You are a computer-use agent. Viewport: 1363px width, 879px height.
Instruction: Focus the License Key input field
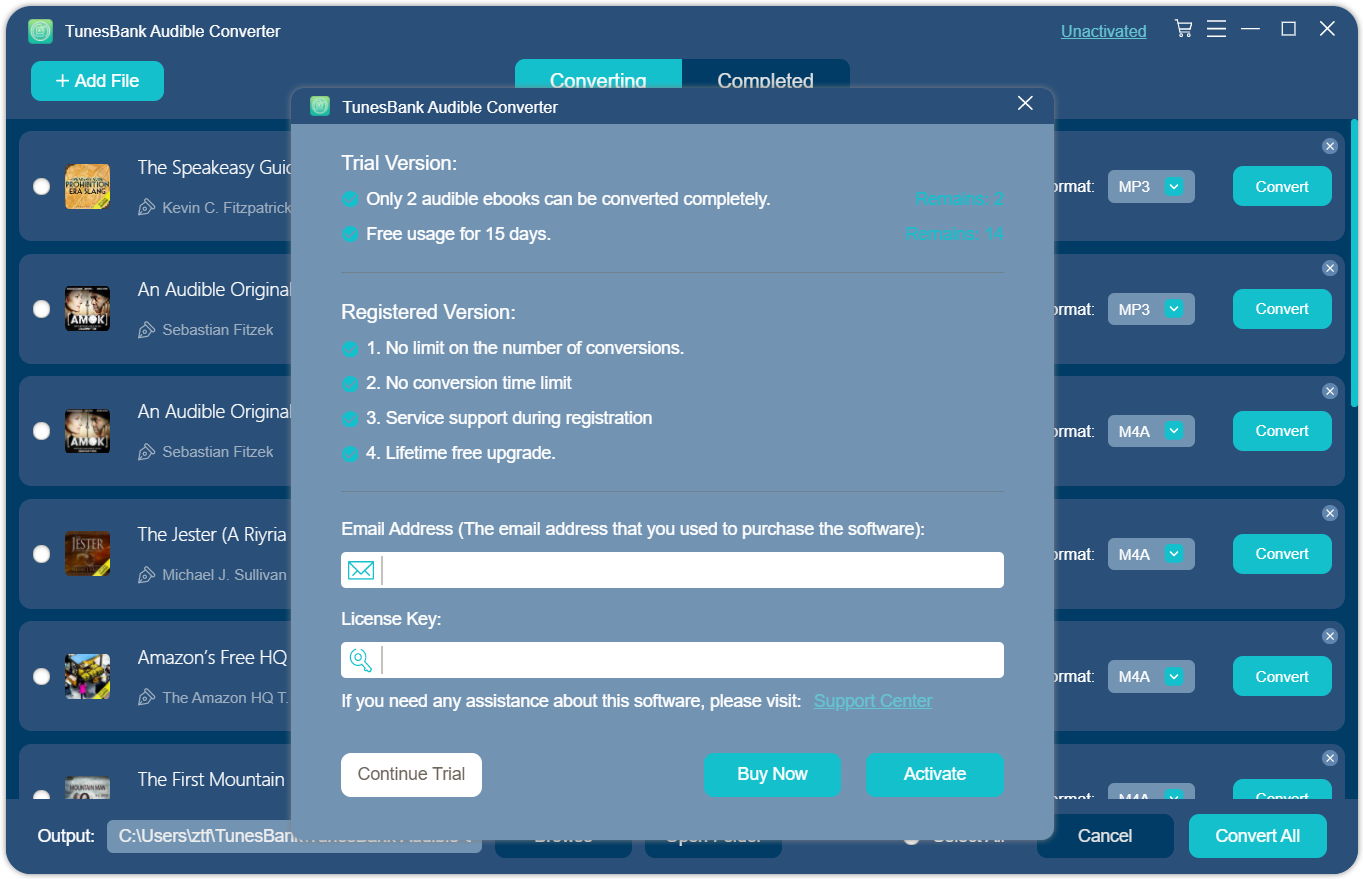(672, 660)
